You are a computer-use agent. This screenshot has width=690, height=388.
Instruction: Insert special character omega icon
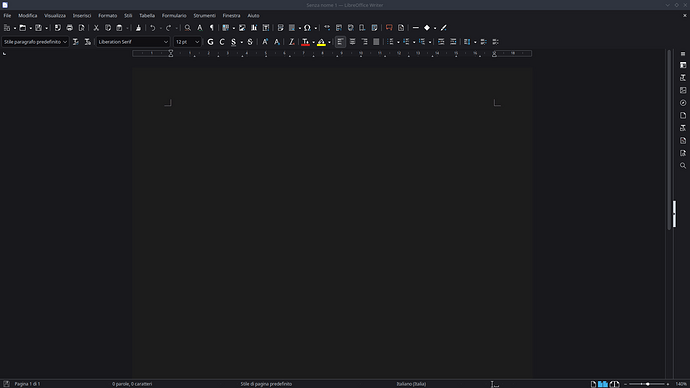(x=307, y=28)
